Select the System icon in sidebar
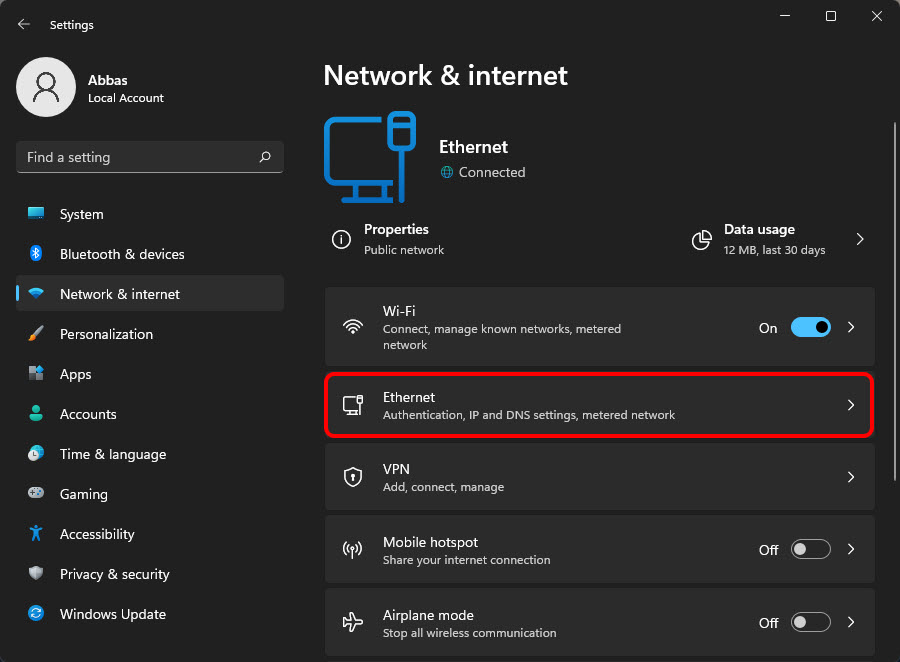Image resolution: width=900 pixels, height=662 pixels. 35,213
